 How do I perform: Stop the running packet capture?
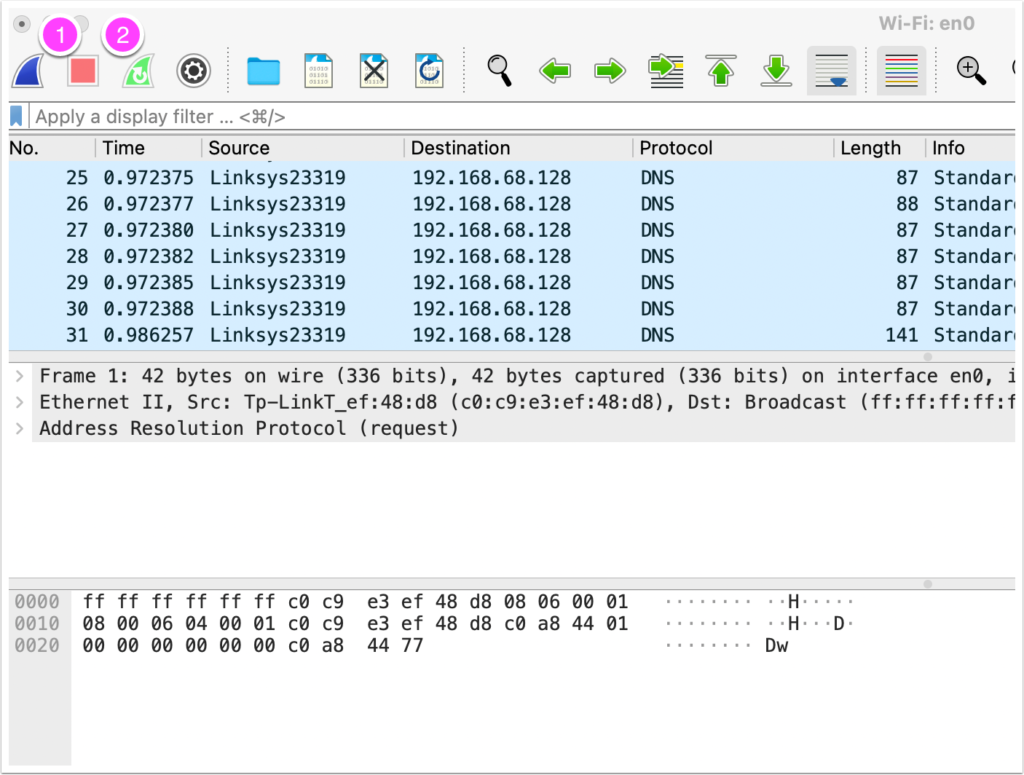pos(83,71)
